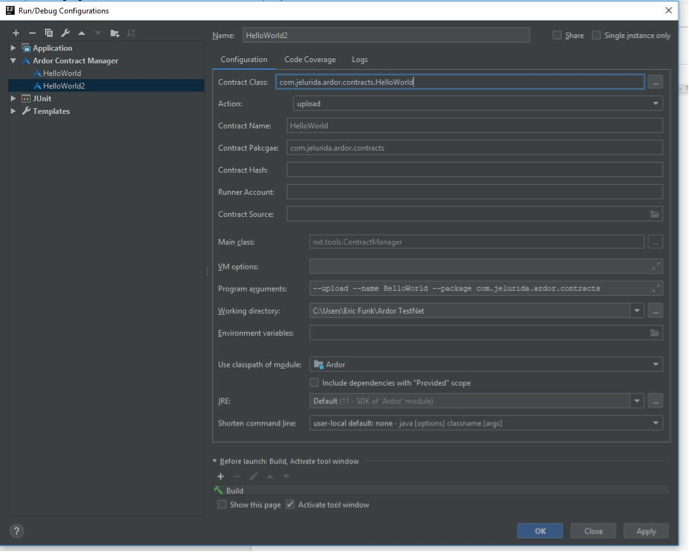The image size is (689, 552).
Task: Move Before launch task down
Action: [x=286, y=476]
